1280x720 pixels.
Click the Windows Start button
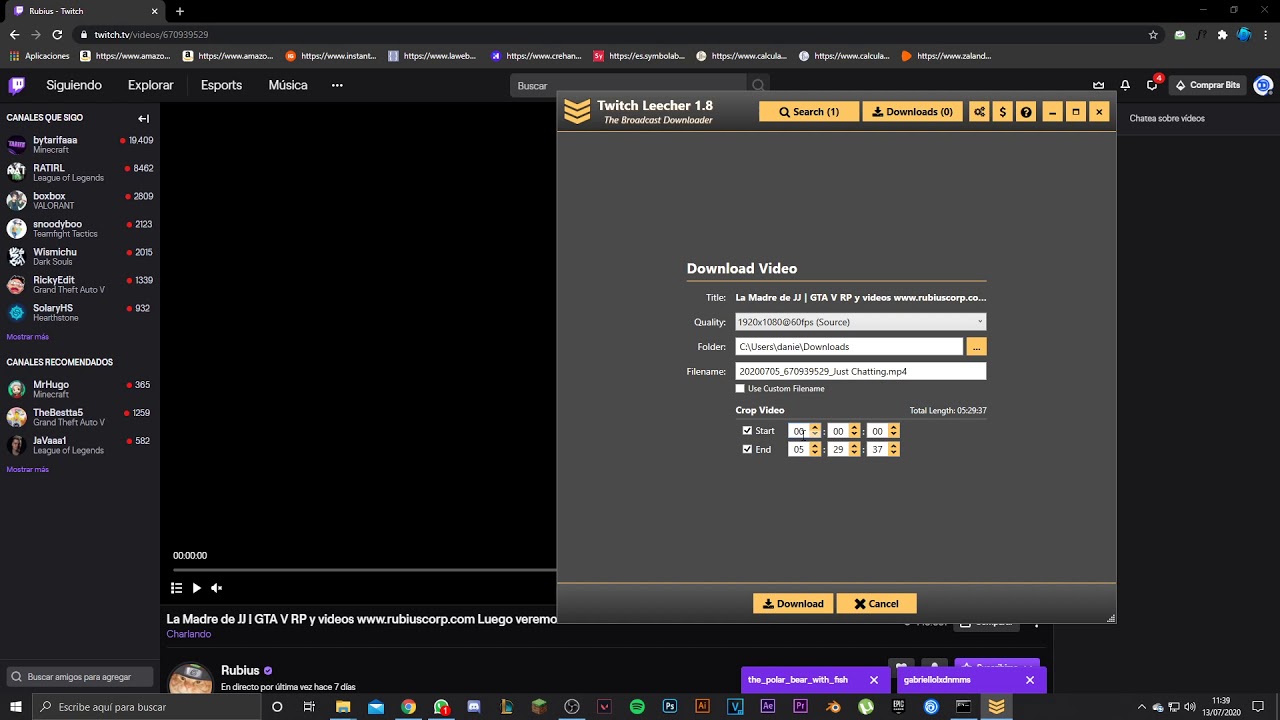[17, 706]
